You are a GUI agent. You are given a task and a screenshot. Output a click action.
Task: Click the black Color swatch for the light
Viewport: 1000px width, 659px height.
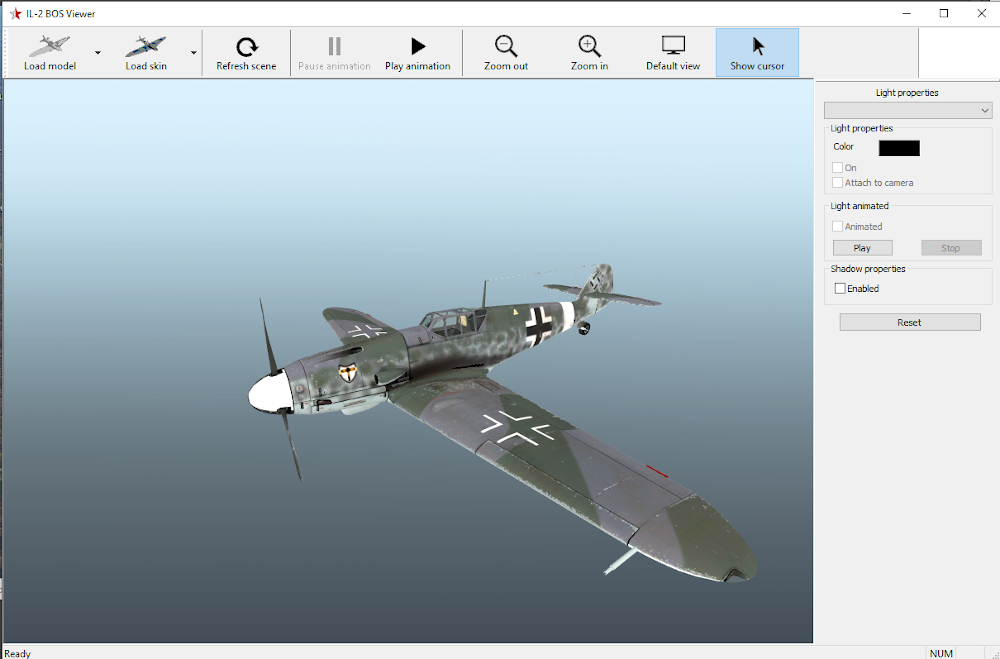pyautogui.click(x=898, y=147)
